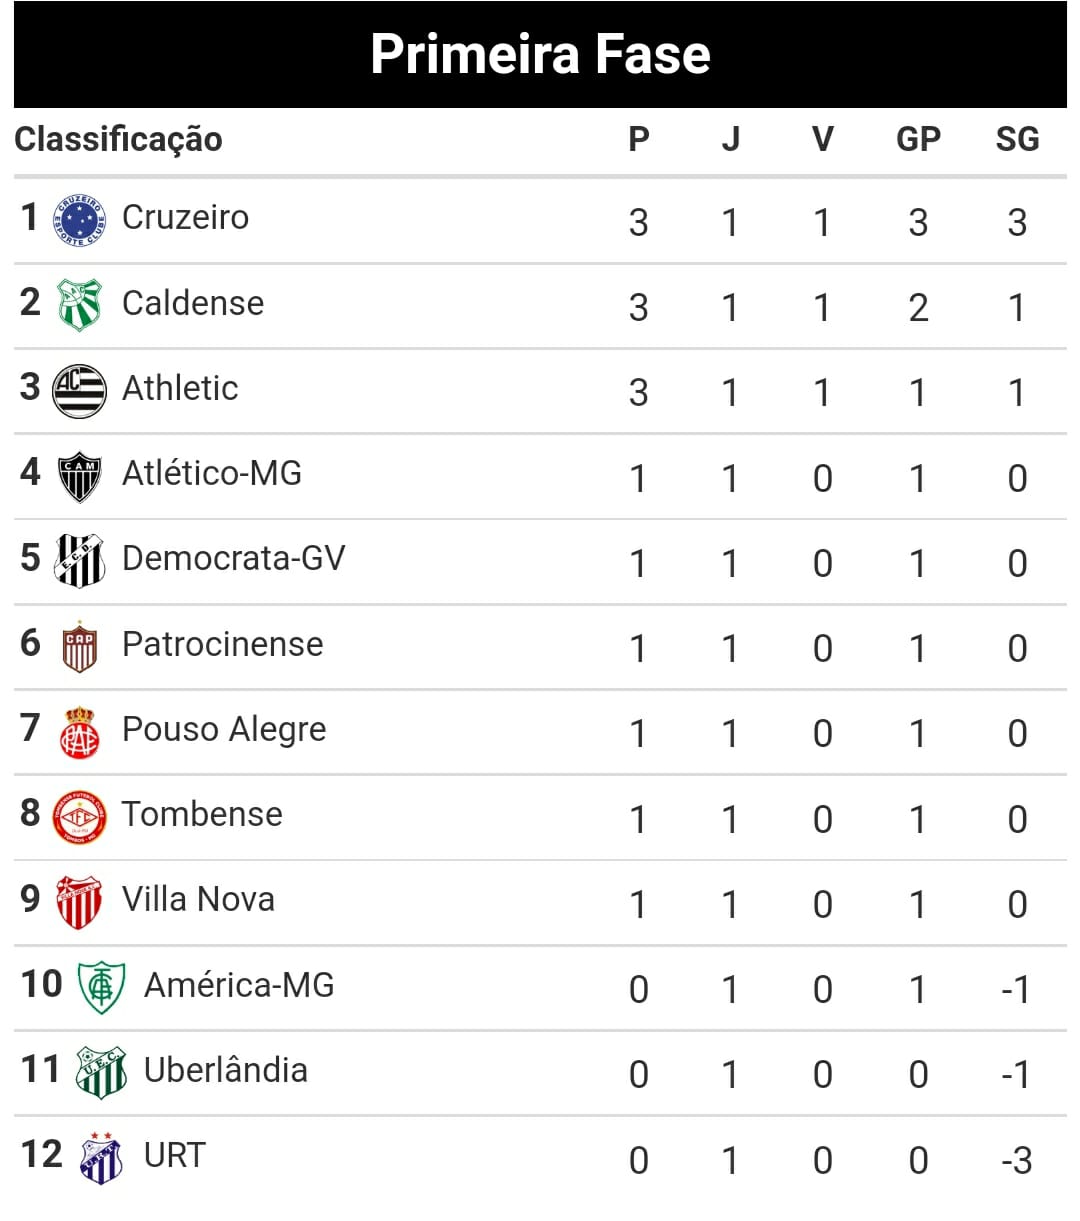Select the Tombense red circular logo
This screenshot has width=1080, height=1221.
point(79,817)
